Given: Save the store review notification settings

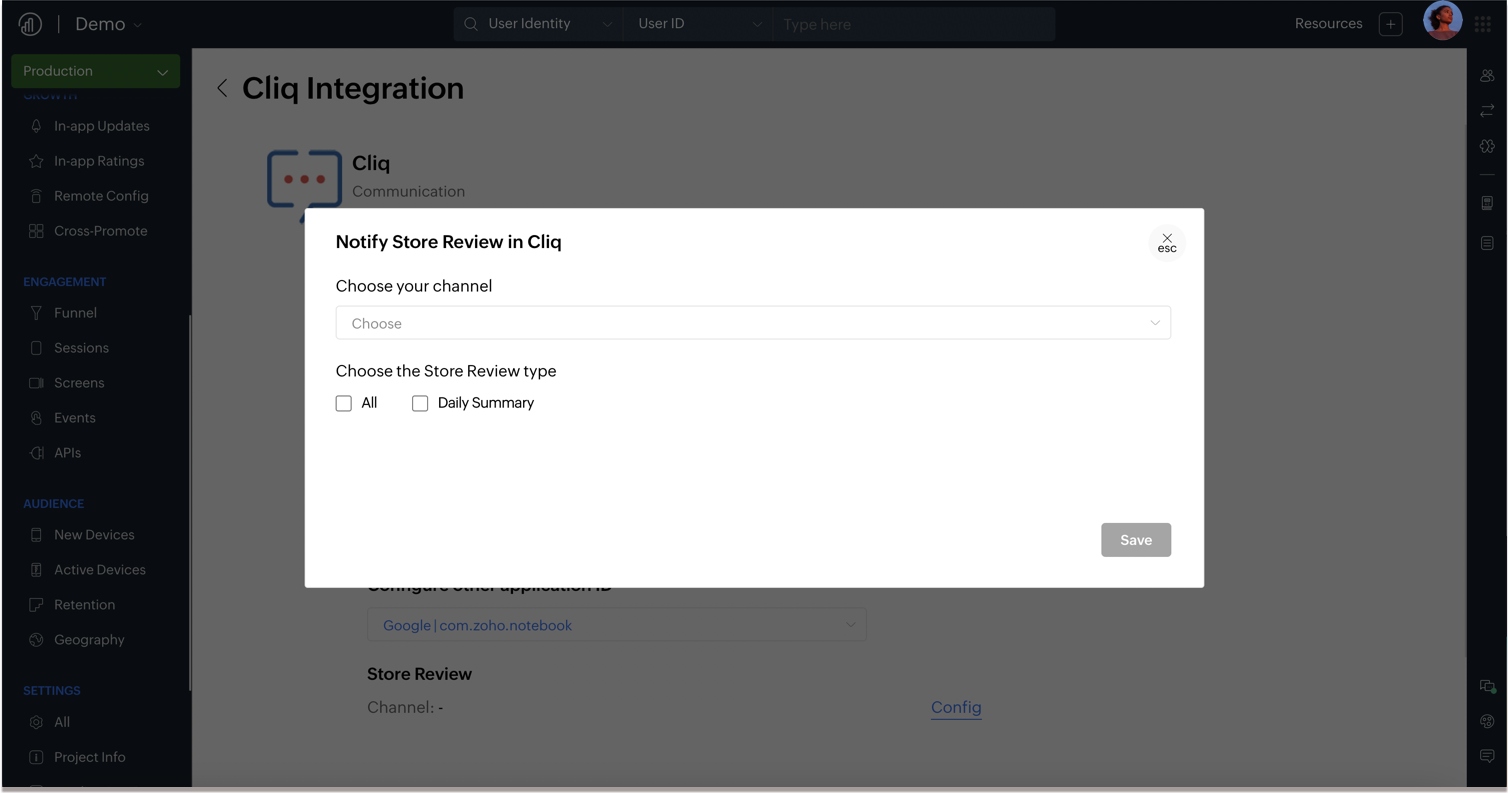Looking at the screenshot, I should [1136, 540].
